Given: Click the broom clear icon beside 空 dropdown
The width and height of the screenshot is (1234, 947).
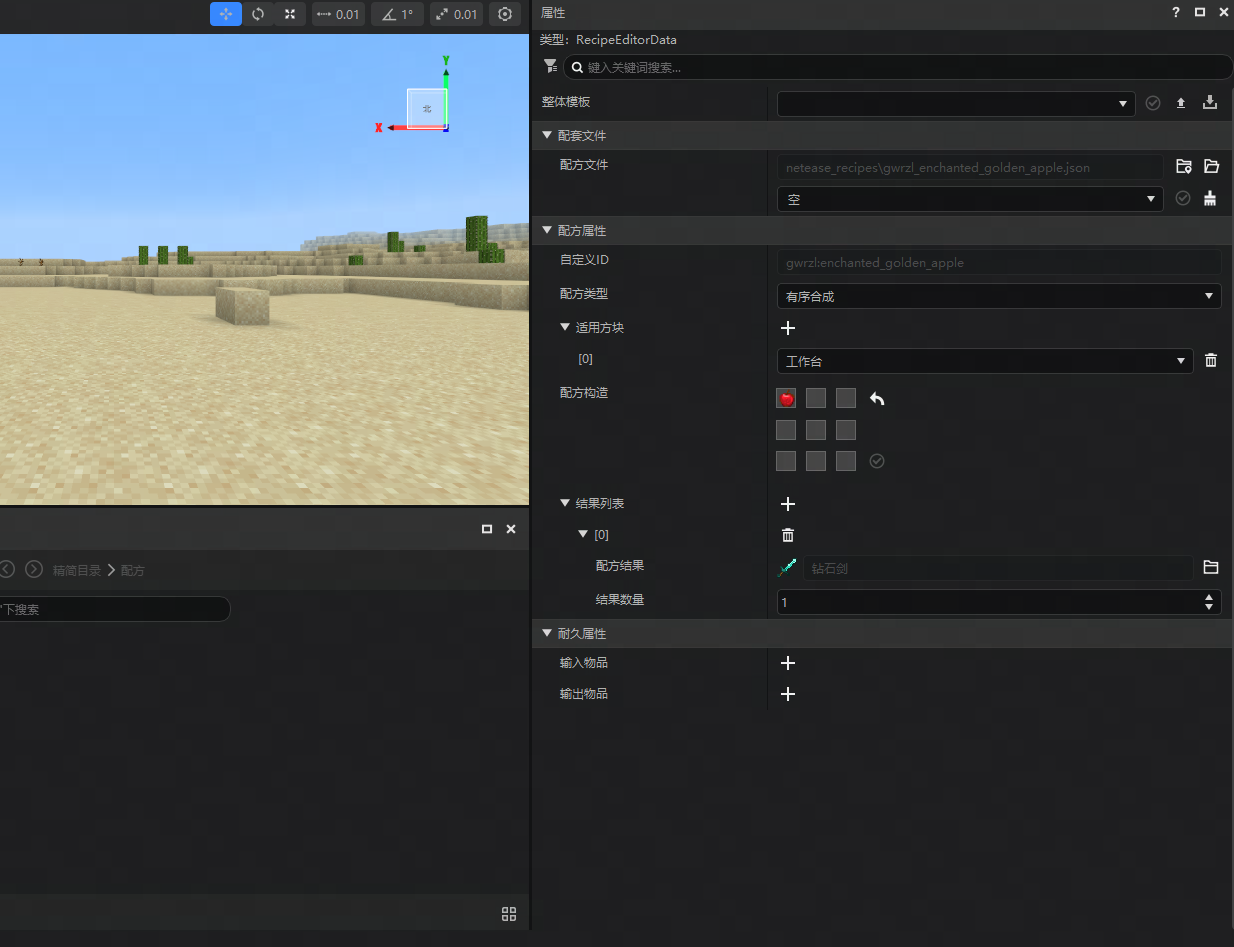Looking at the screenshot, I should pos(1210,199).
